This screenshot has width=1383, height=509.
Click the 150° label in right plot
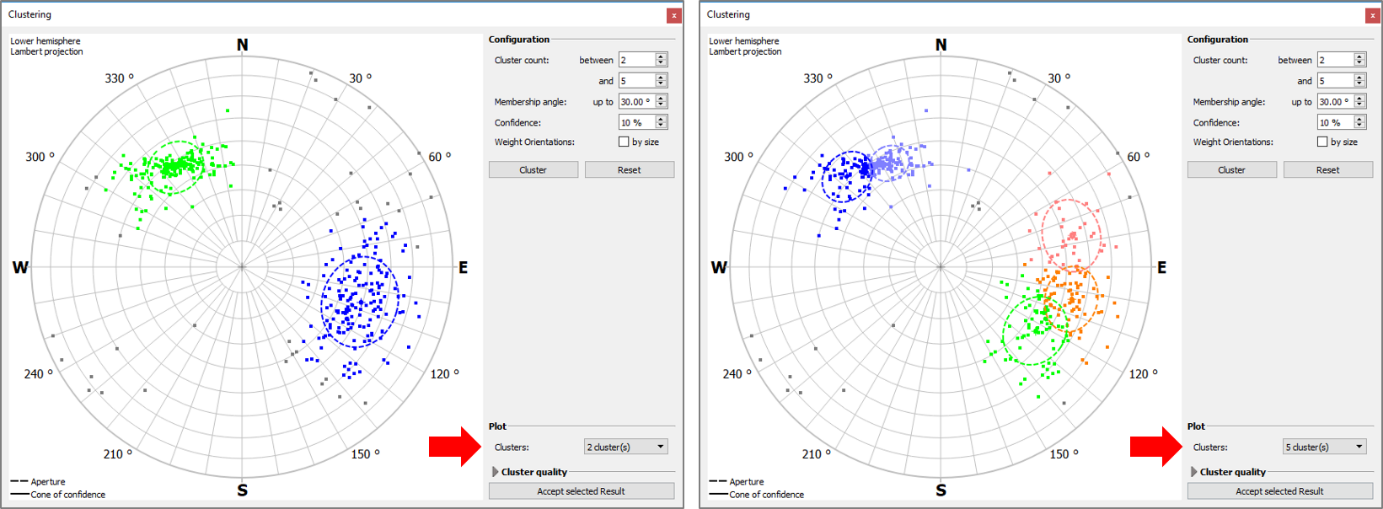[x=1063, y=454]
